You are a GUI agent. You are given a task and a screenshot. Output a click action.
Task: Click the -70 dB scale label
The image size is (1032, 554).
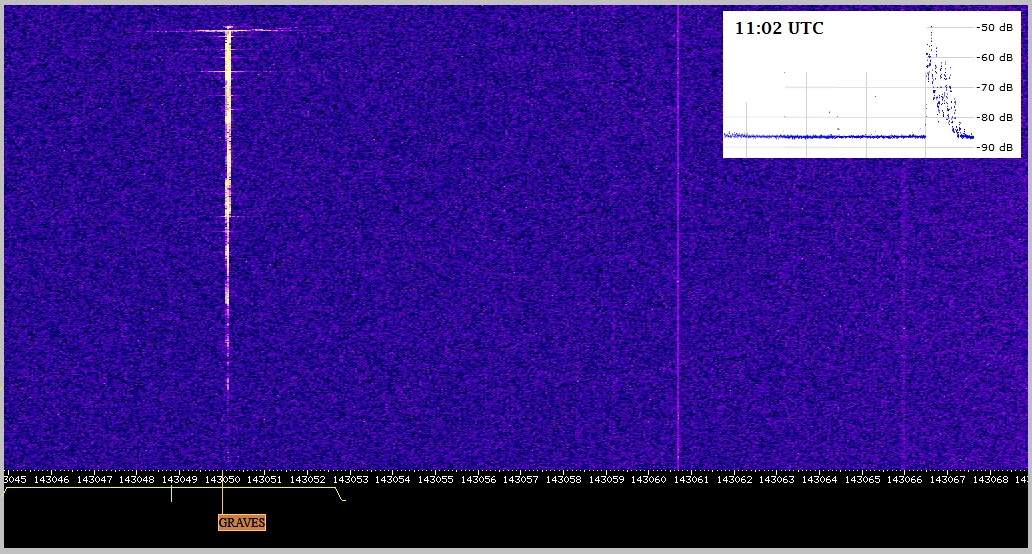tap(994, 88)
